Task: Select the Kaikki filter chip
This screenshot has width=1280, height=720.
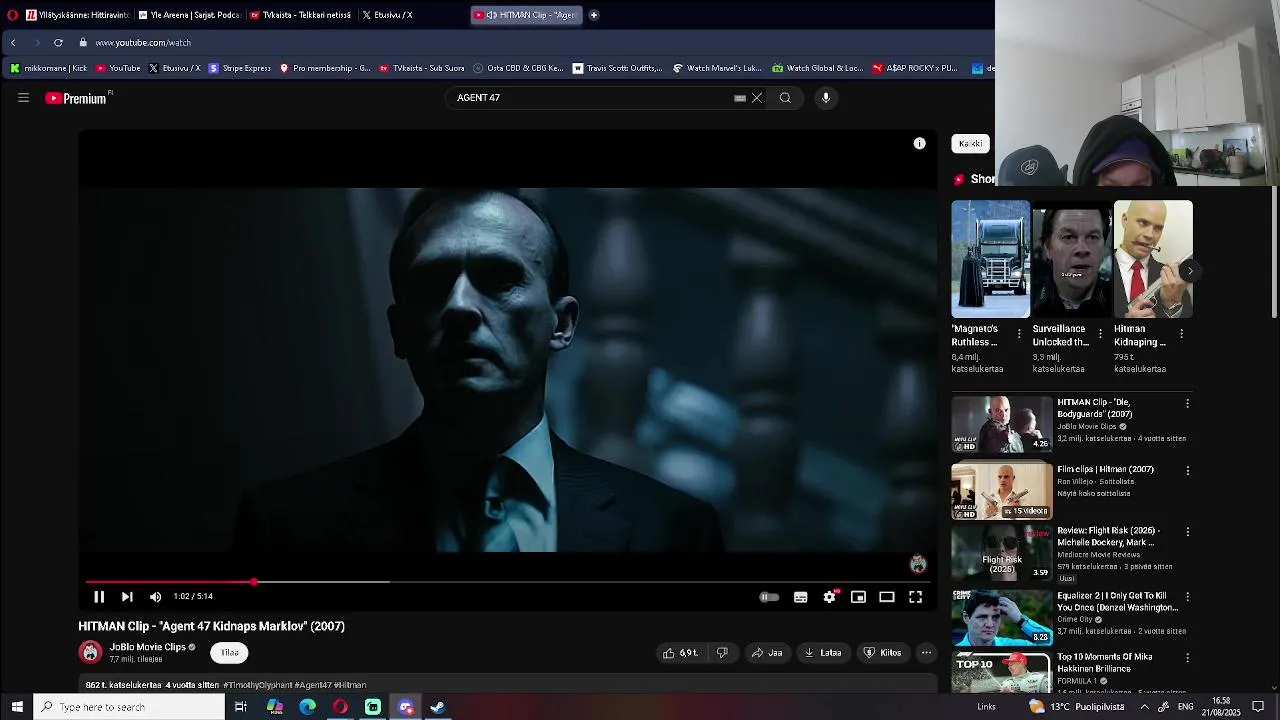Action: (970, 143)
